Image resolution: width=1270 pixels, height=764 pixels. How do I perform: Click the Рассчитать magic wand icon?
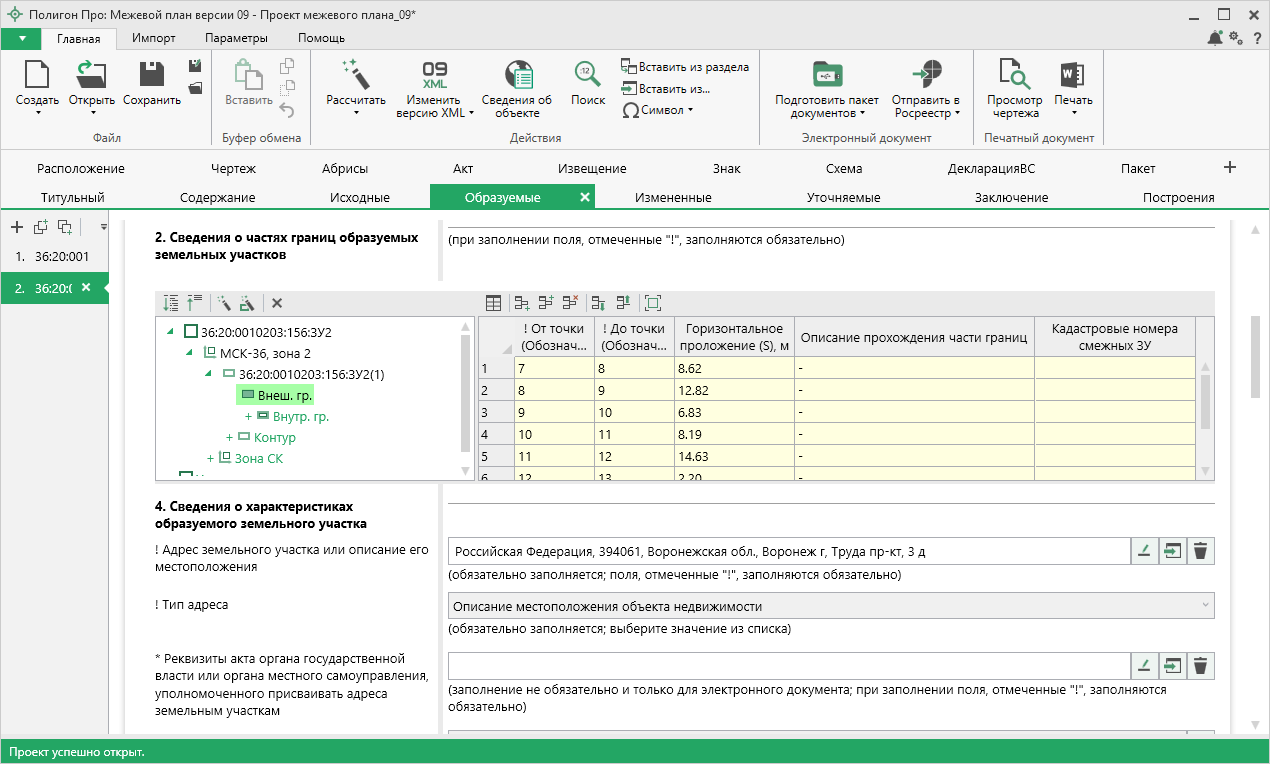click(355, 74)
